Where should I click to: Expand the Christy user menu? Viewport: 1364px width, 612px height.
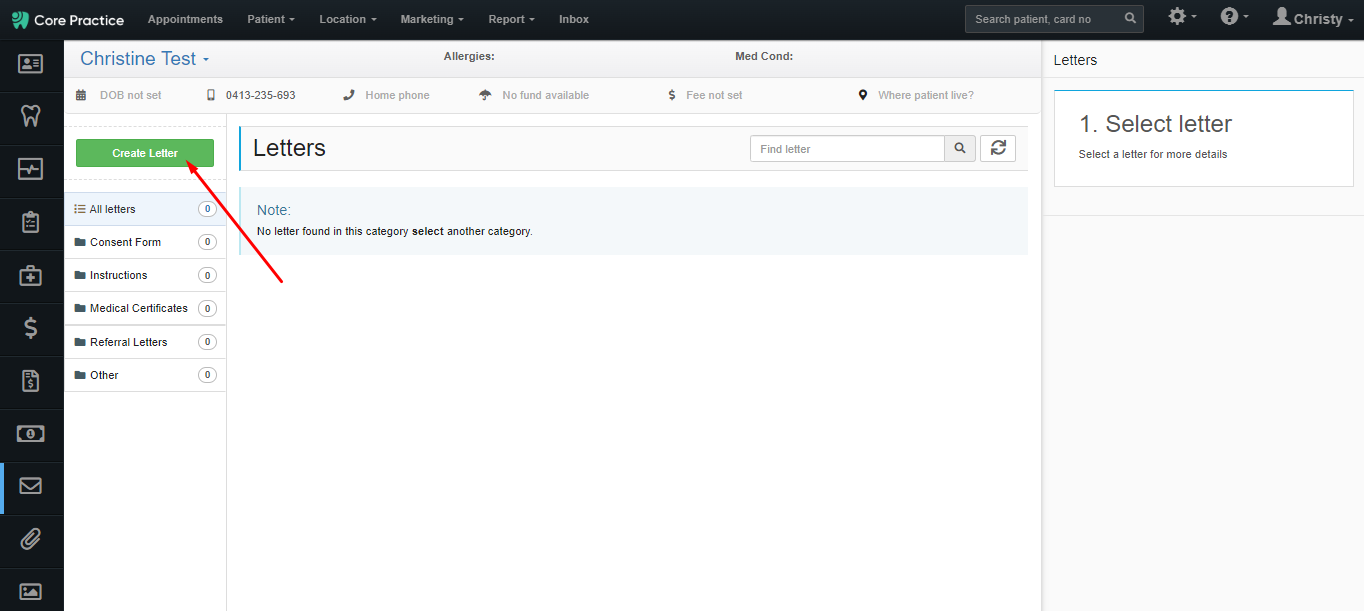click(1313, 18)
